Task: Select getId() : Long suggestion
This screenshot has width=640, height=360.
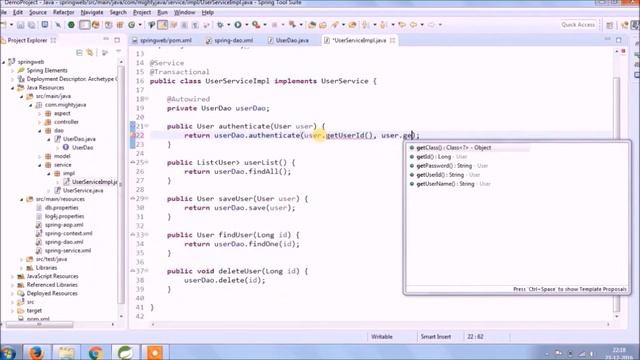Action: coord(438,157)
